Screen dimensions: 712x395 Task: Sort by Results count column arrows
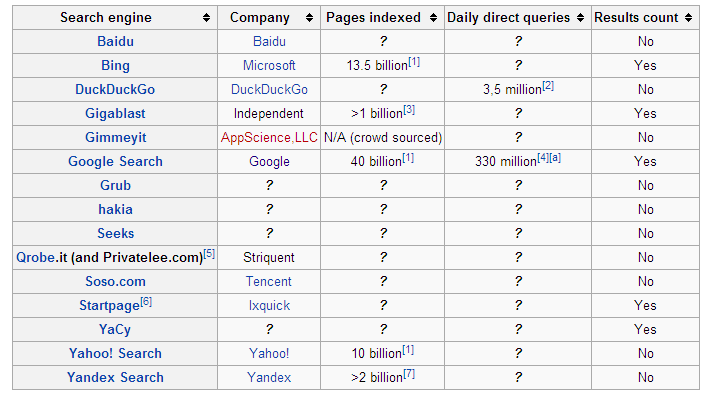click(x=688, y=18)
